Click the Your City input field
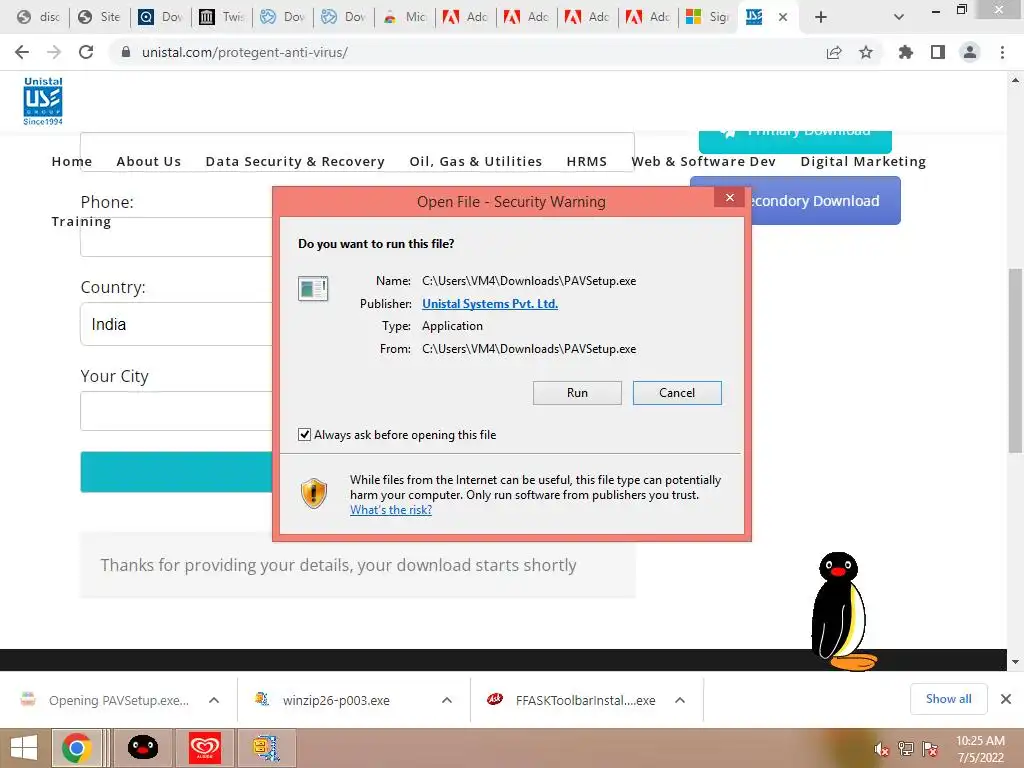Image resolution: width=1024 pixels, height=768 pixels. pyautogui.click(x=176, y=411)
